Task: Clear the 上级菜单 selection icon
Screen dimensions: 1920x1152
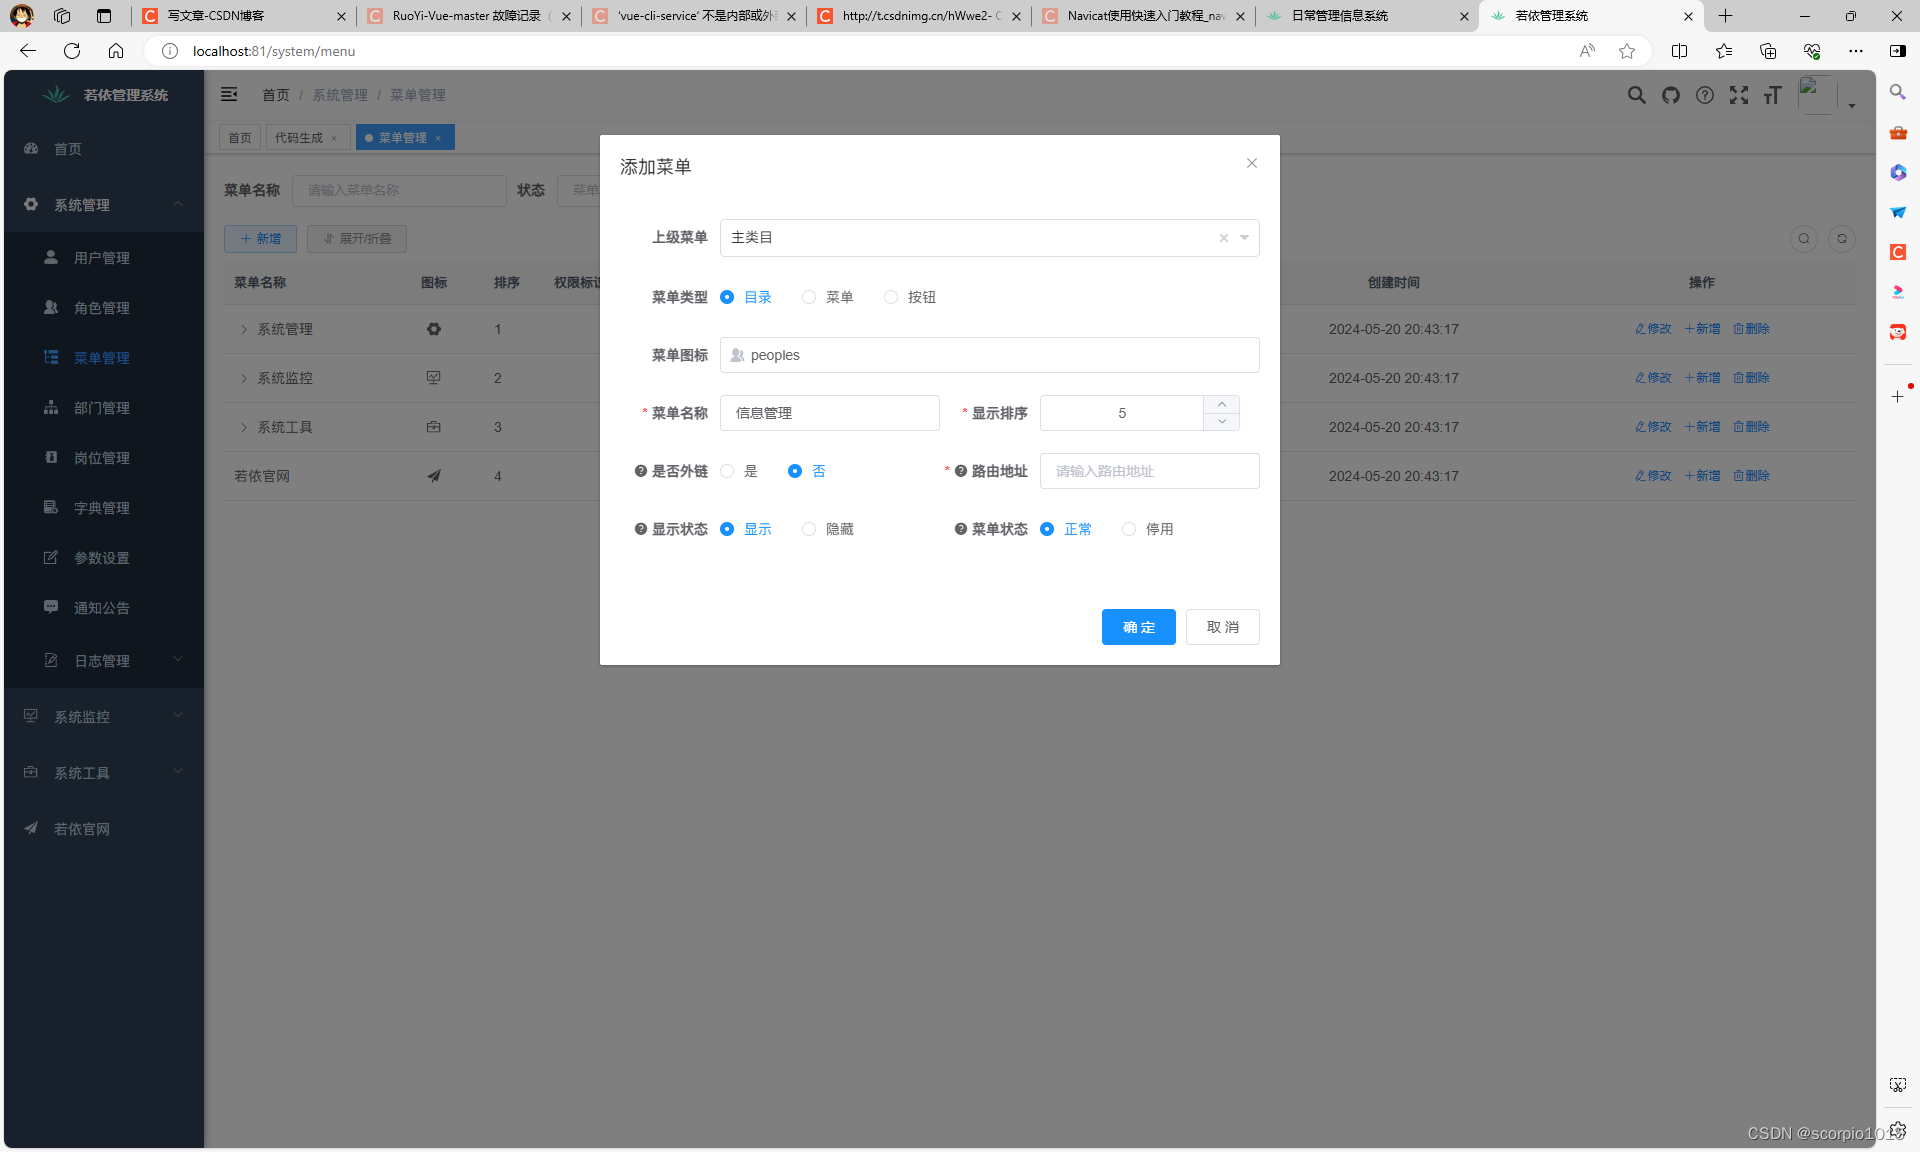Action: pyautogui.click(x=1223, y=238)
